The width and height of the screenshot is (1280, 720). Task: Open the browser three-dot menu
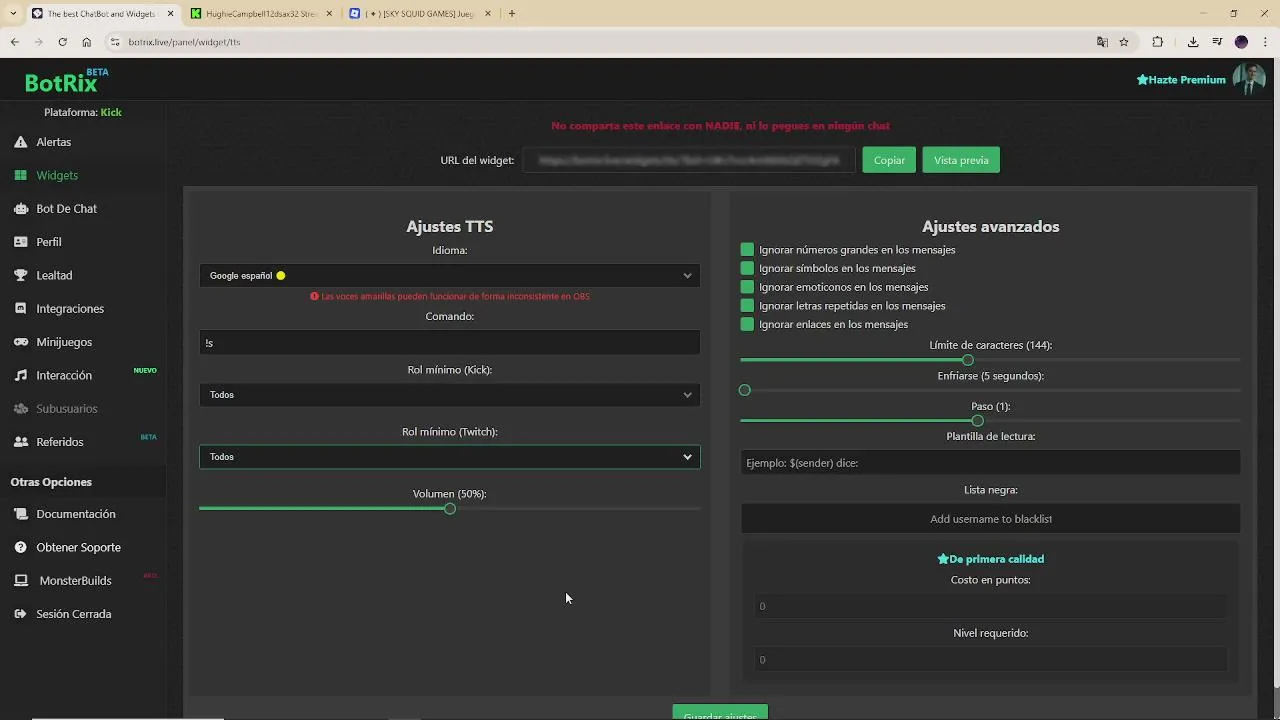point(1264,42)
